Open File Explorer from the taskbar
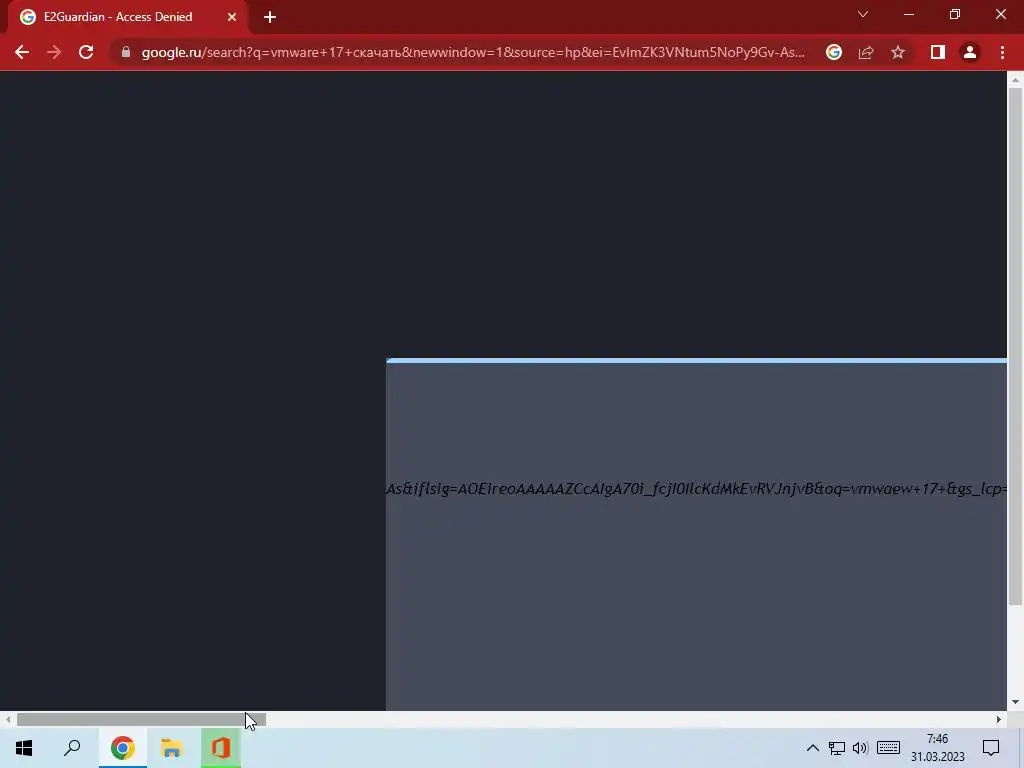This screenshot has height=768, width=1024. point(171,748)
